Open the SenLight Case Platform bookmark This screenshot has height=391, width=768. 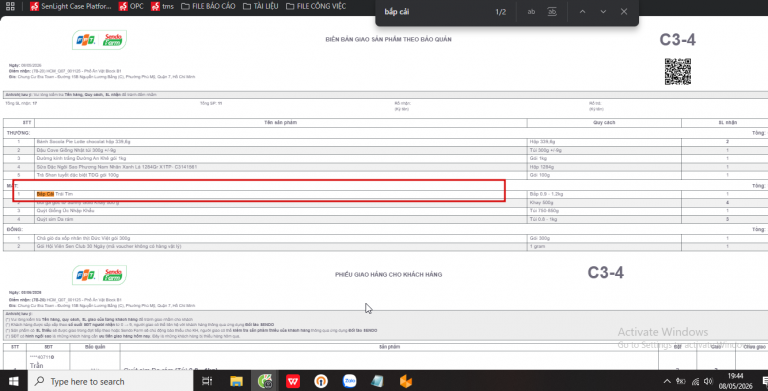pyautogui.click(x=71, y=6)
